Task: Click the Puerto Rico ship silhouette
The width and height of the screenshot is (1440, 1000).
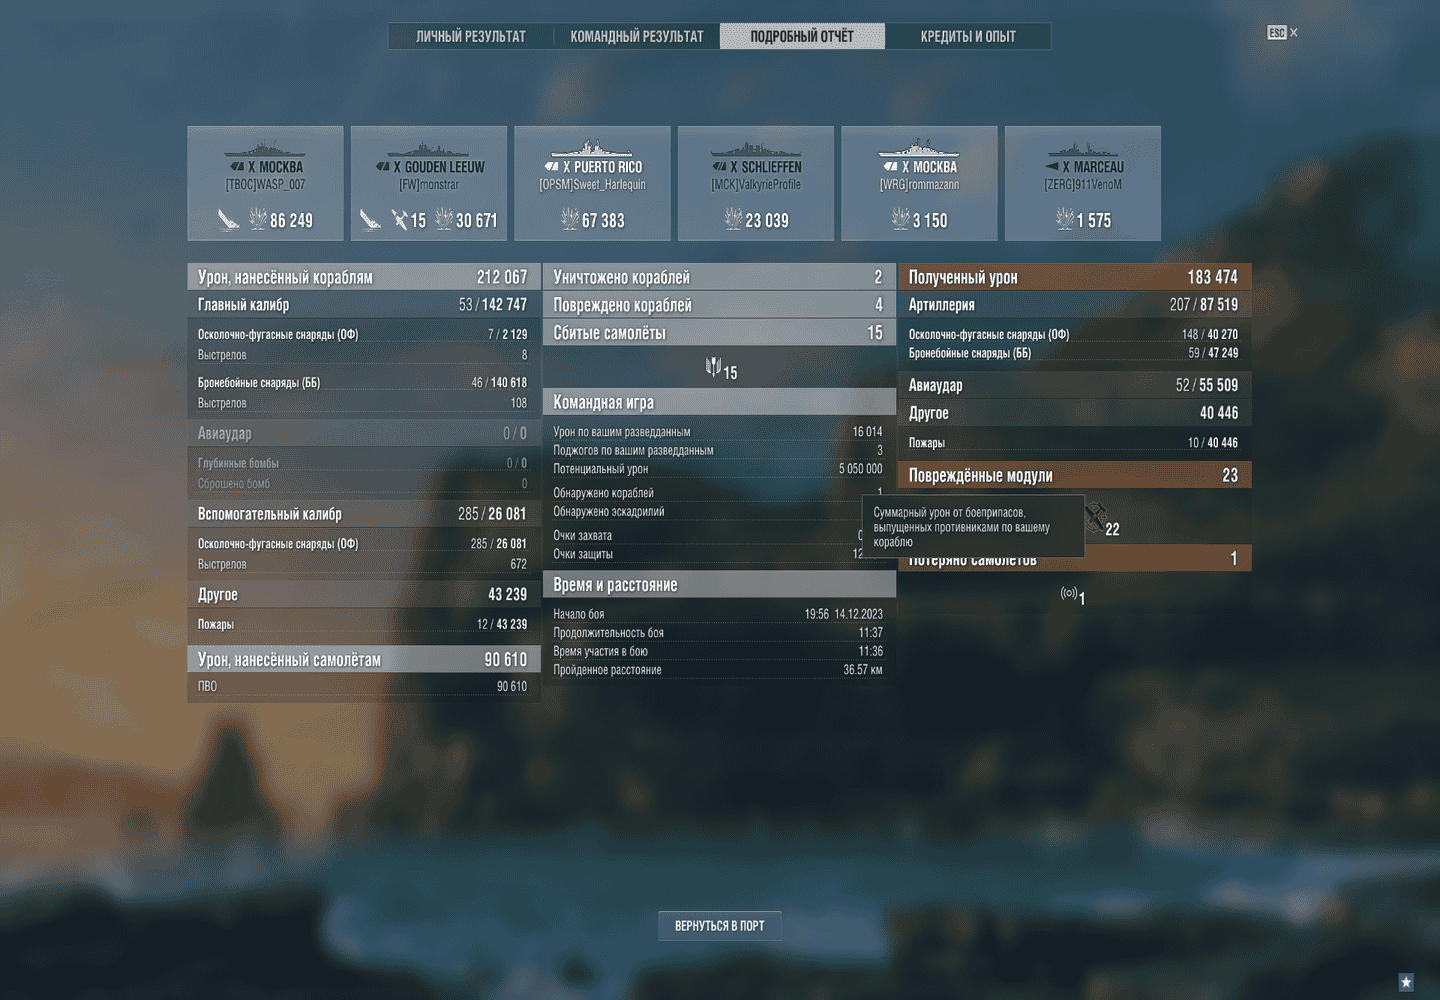Action: 592,149
